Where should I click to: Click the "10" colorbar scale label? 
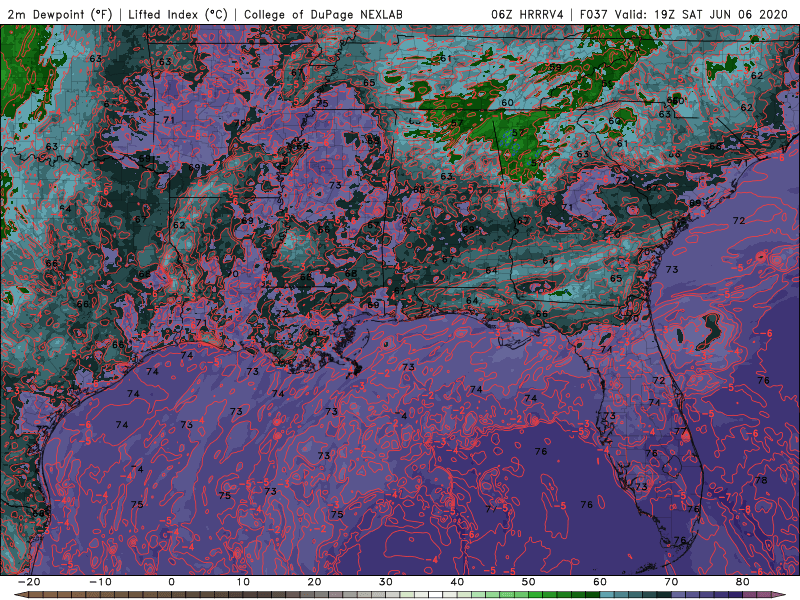(x=243, y=582)
